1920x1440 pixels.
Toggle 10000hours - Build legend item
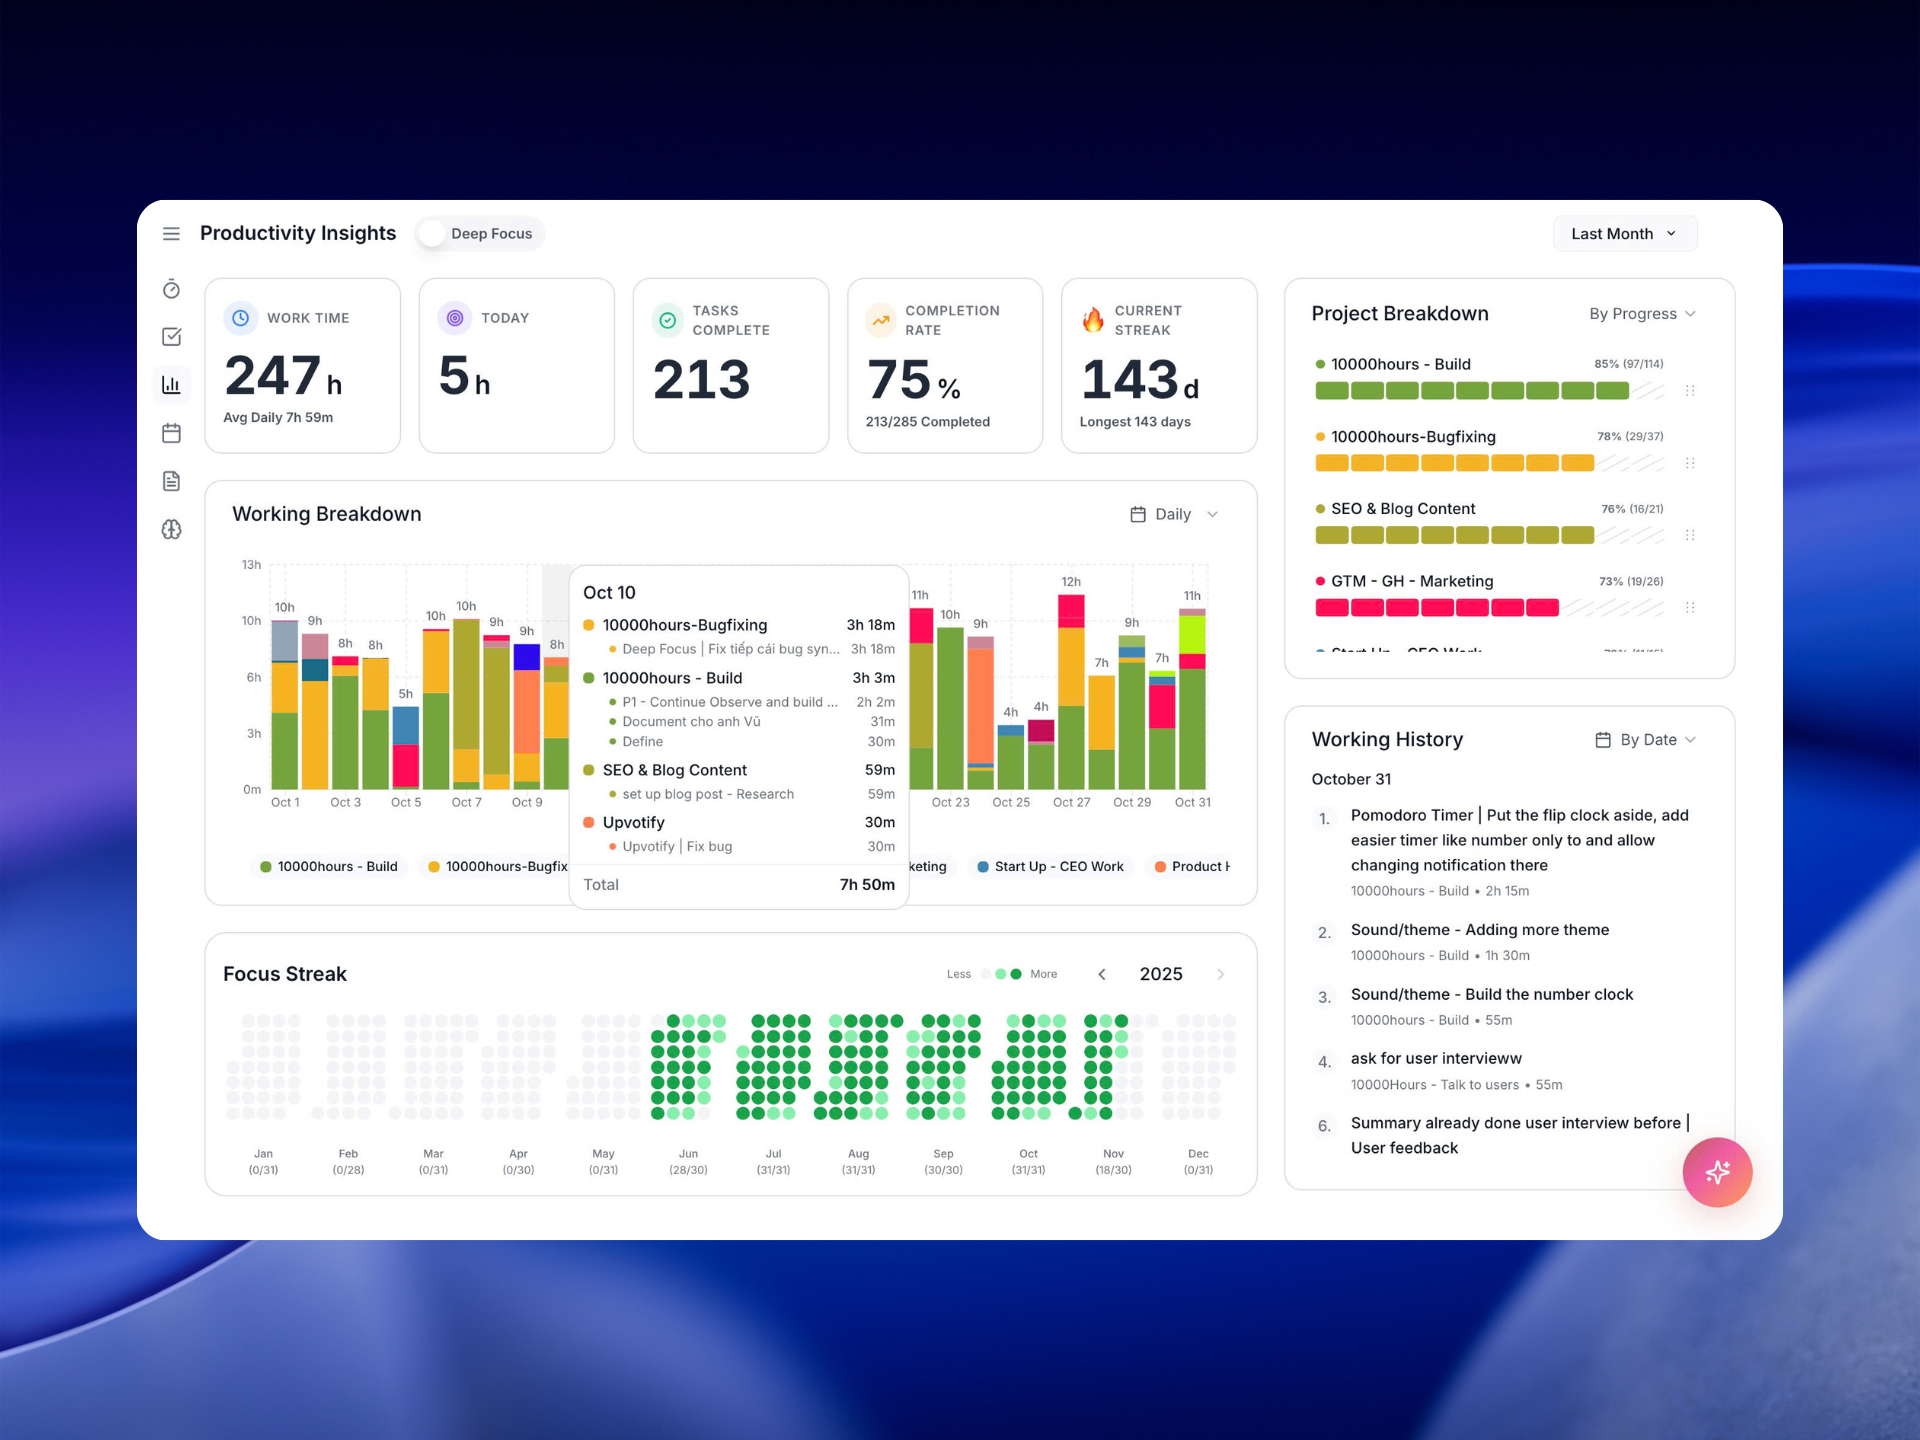click(x=328, y=866)
